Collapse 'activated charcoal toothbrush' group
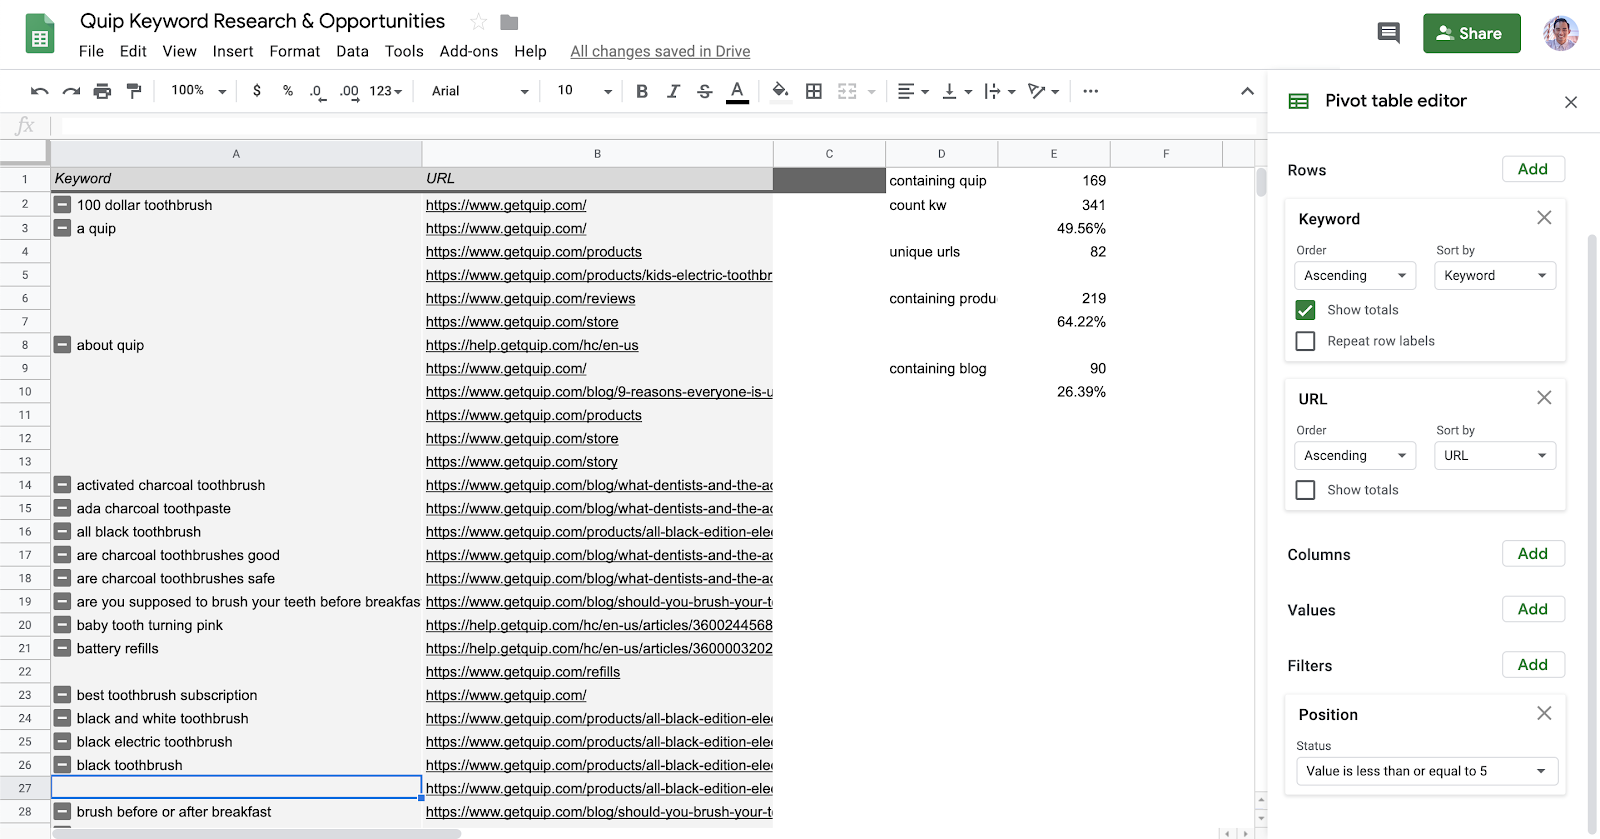The image size is (1600, 839). (62, 485)
